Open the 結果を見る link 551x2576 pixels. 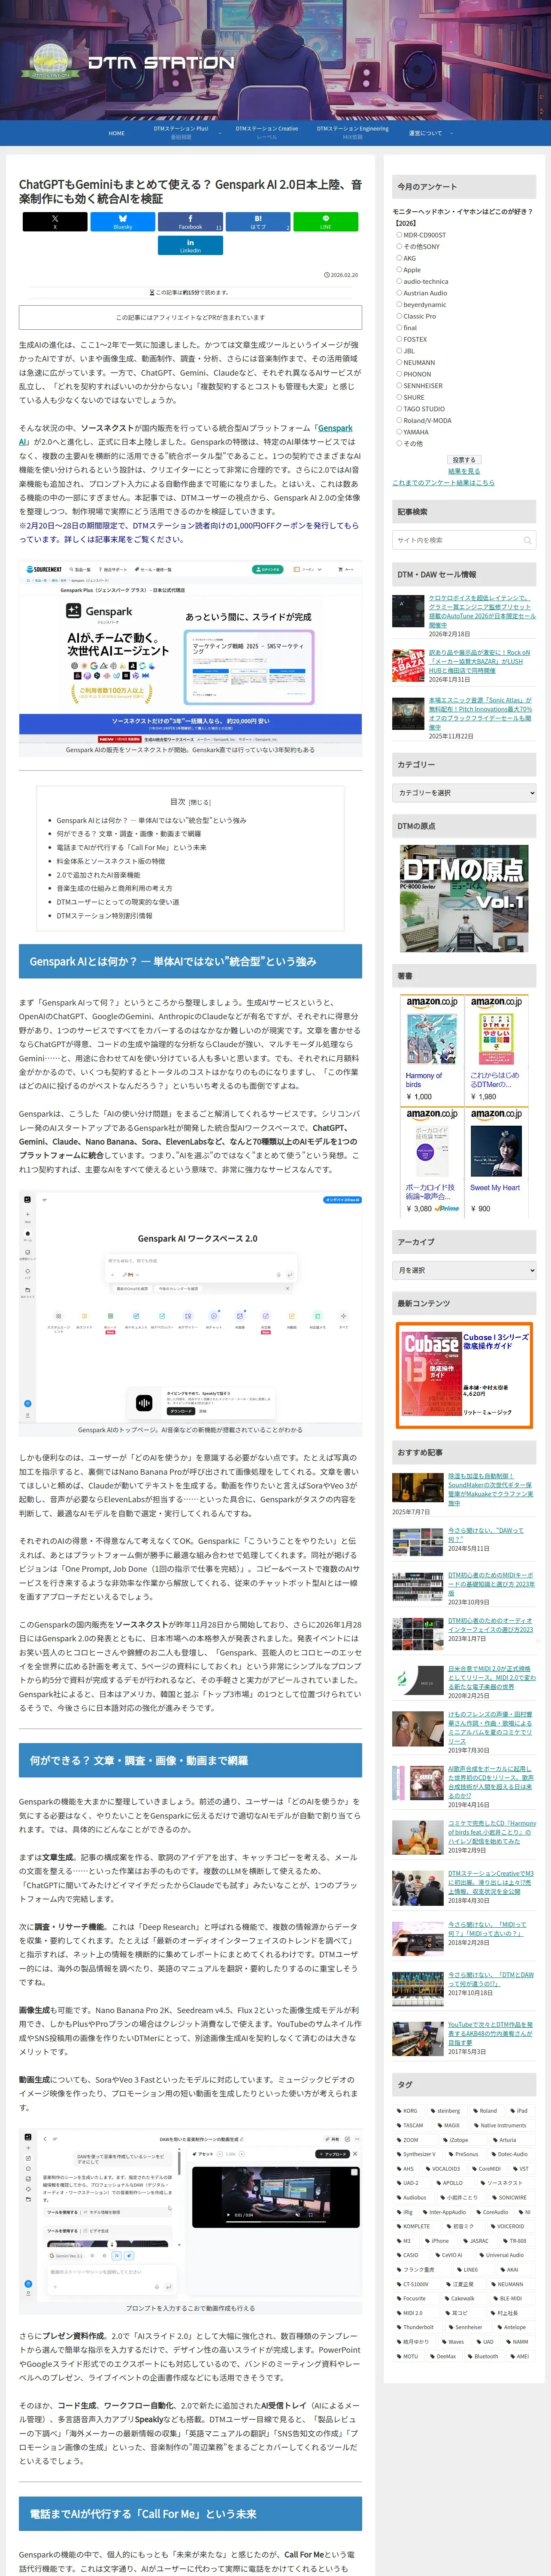464,471
